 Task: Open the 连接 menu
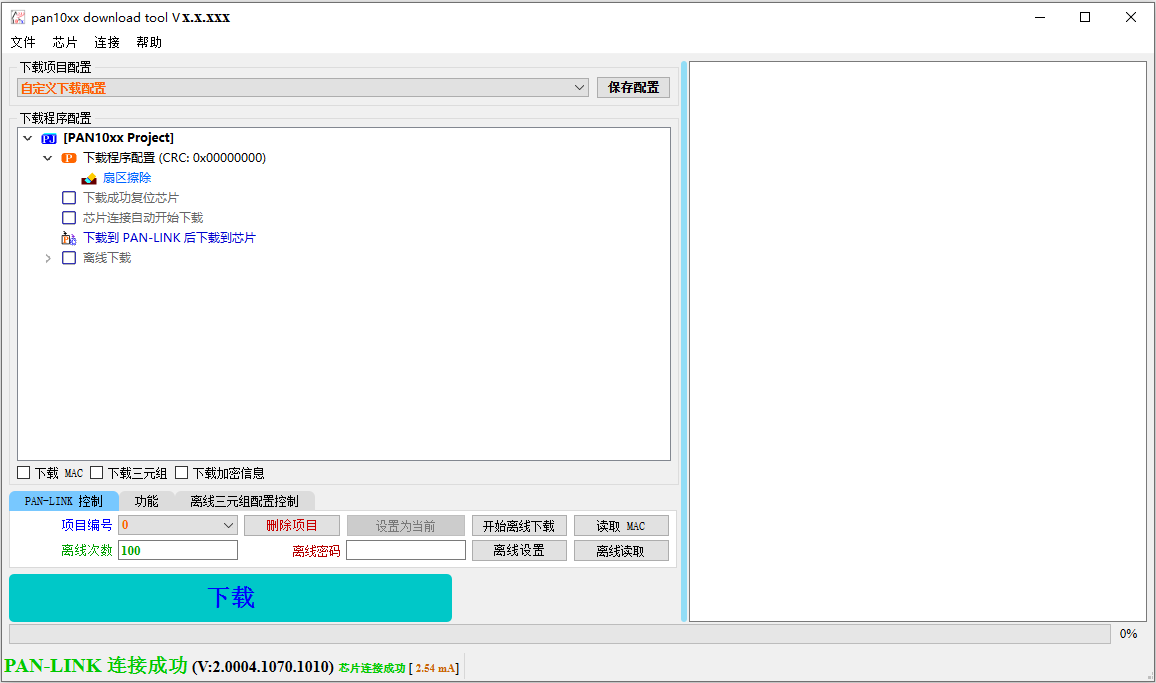click(x=107, y=42)
